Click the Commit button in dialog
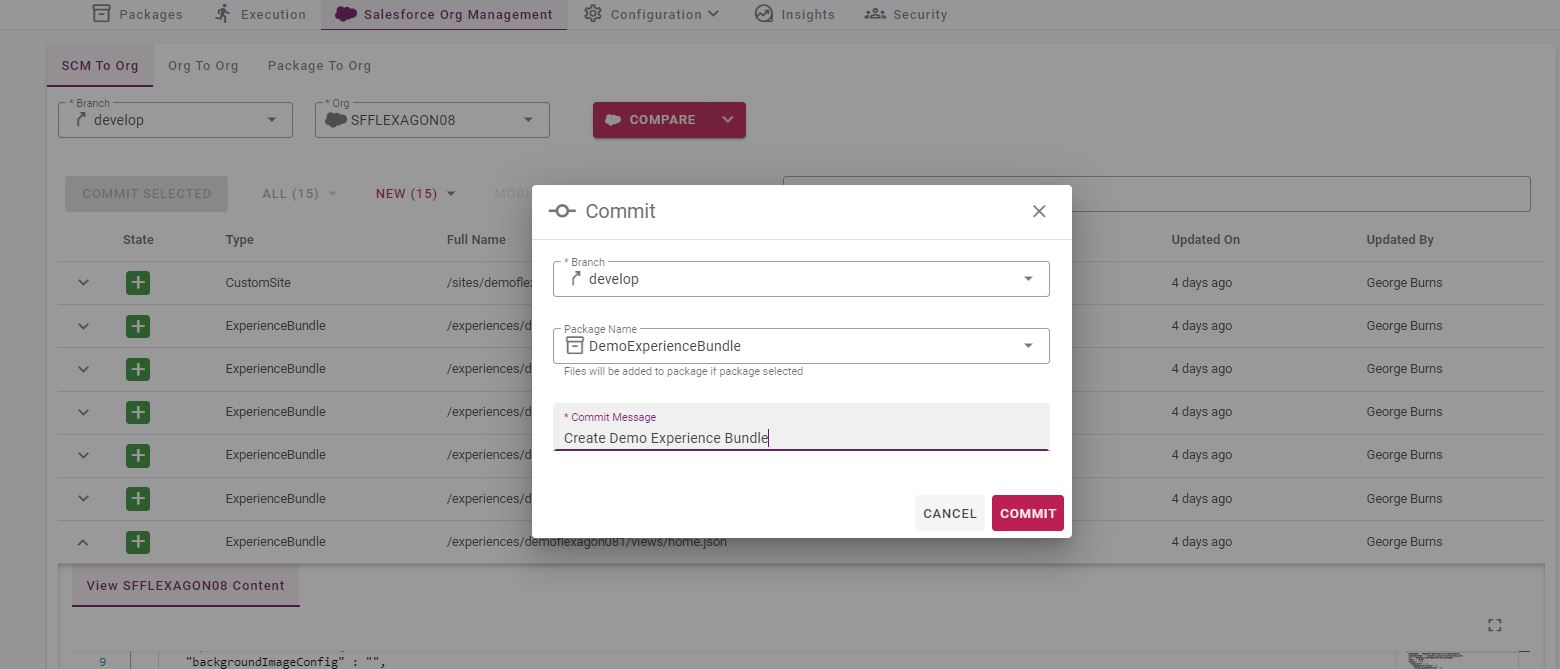 click(x=1028, y=513)
